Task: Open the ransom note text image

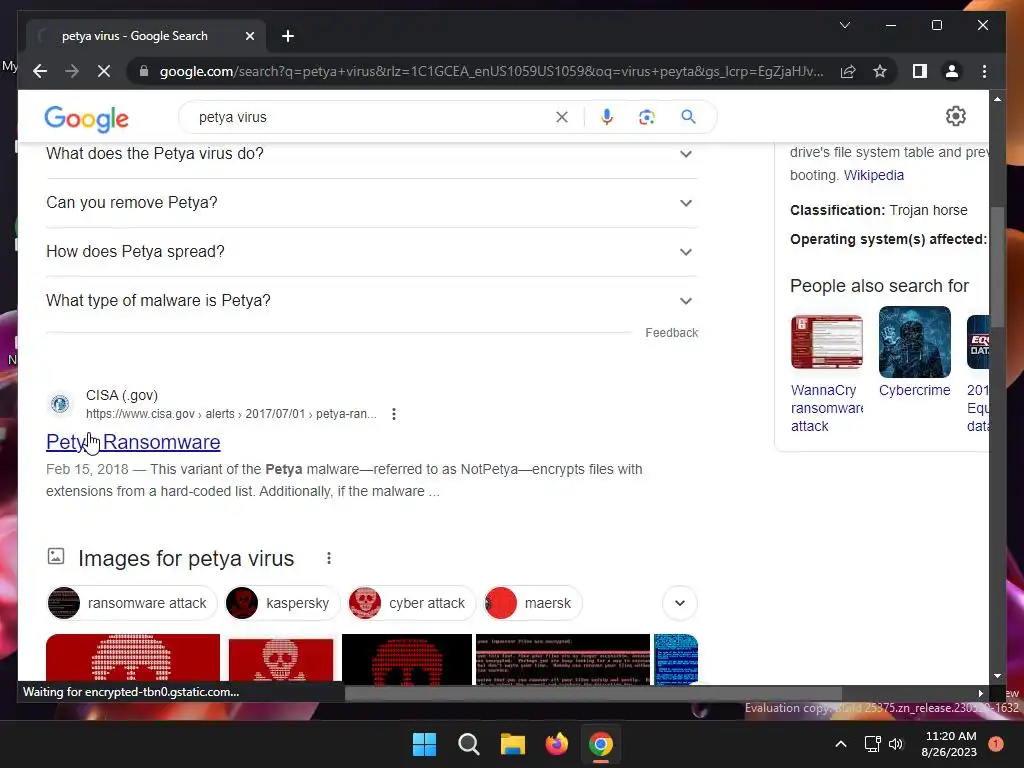Action: click(x=563, y=658)
